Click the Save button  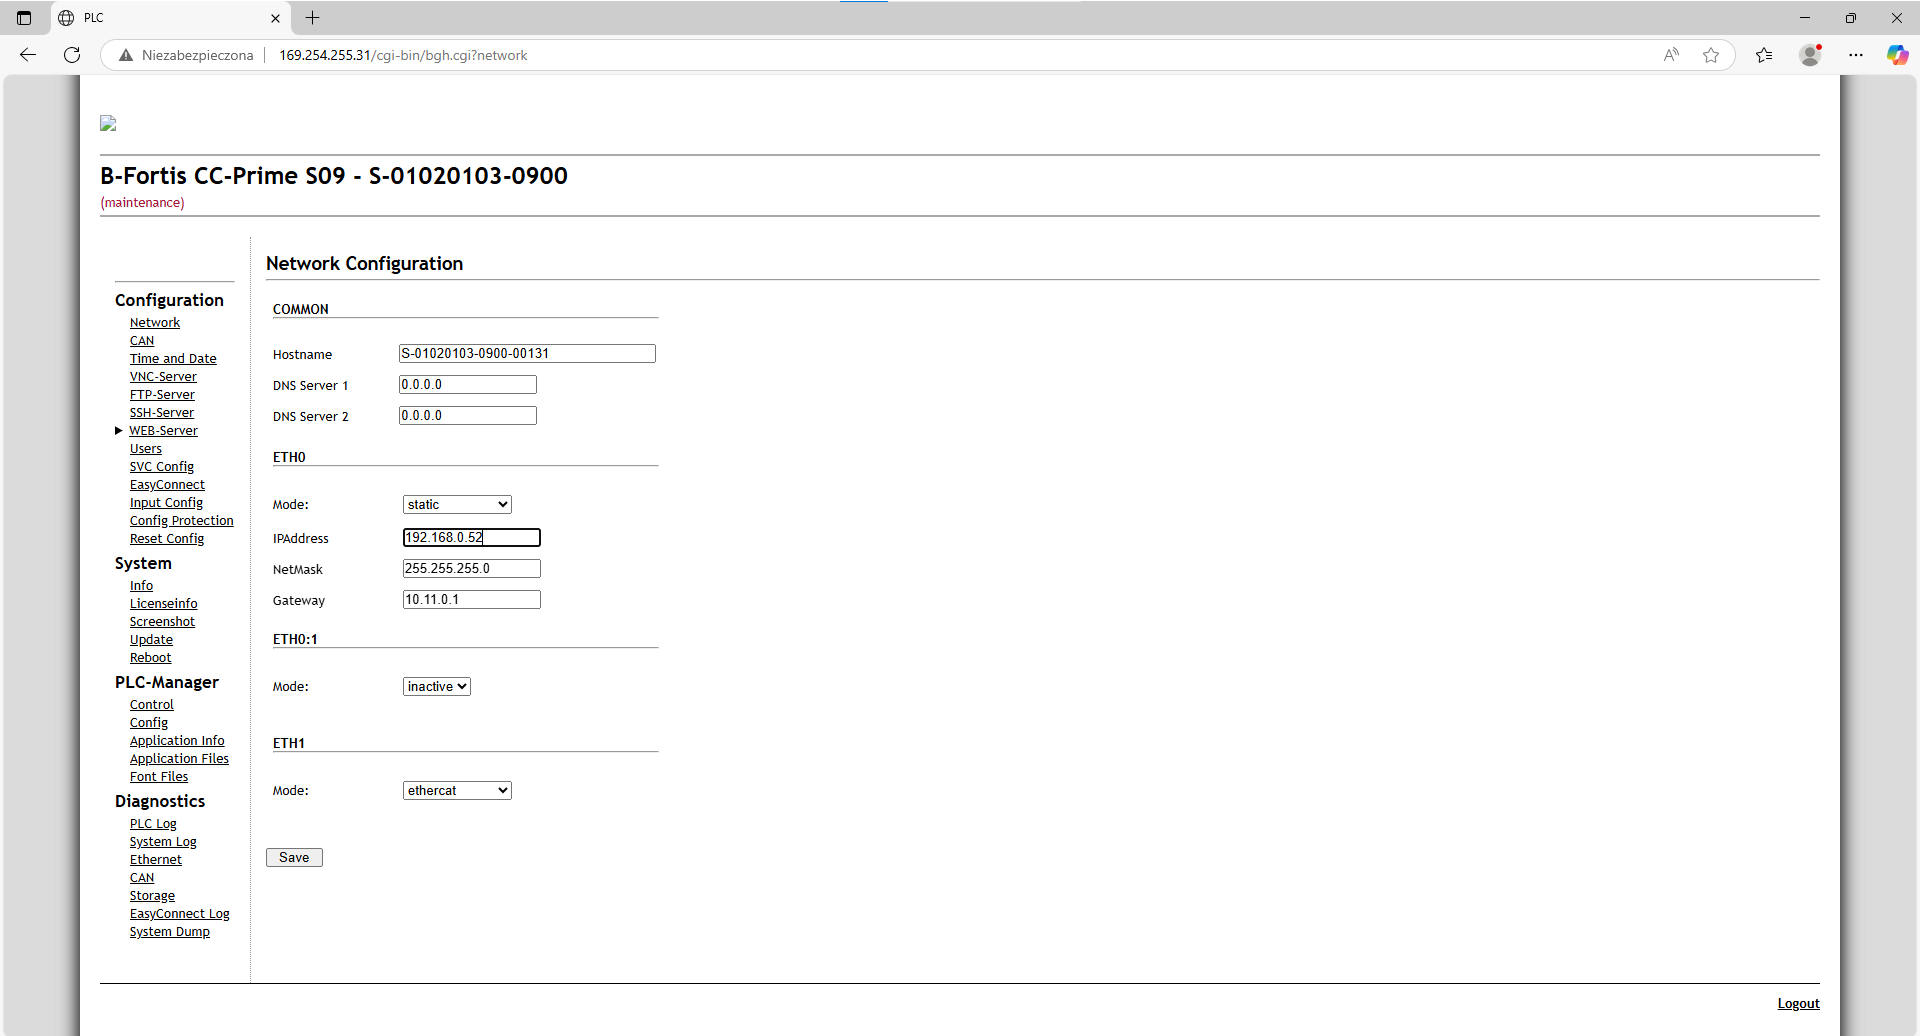(x=294, y=858)
